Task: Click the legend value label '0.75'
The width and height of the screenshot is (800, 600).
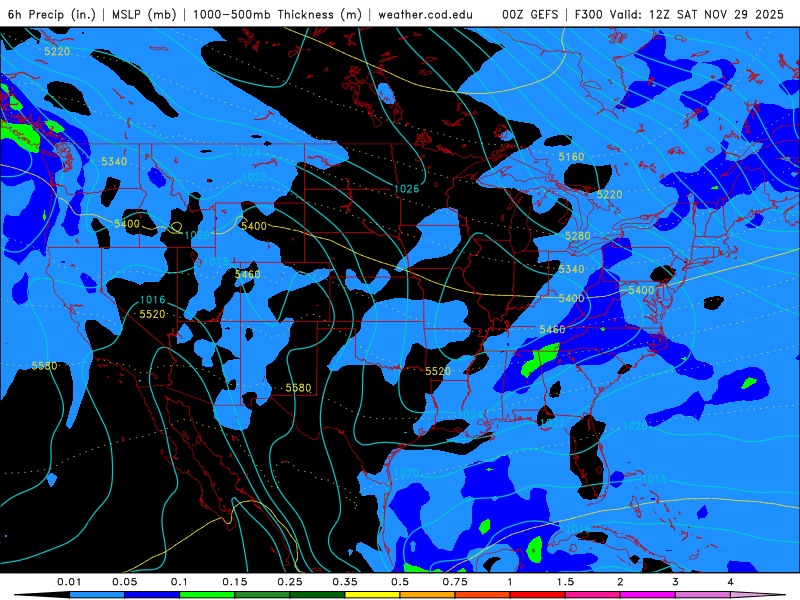Action: [455, 582]
